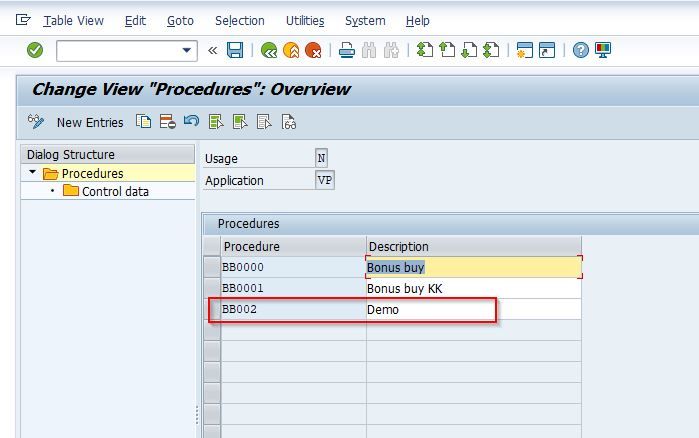Open the Help question mark icon
Viewport: 699px width, 438px height.
tap(581, 50)
